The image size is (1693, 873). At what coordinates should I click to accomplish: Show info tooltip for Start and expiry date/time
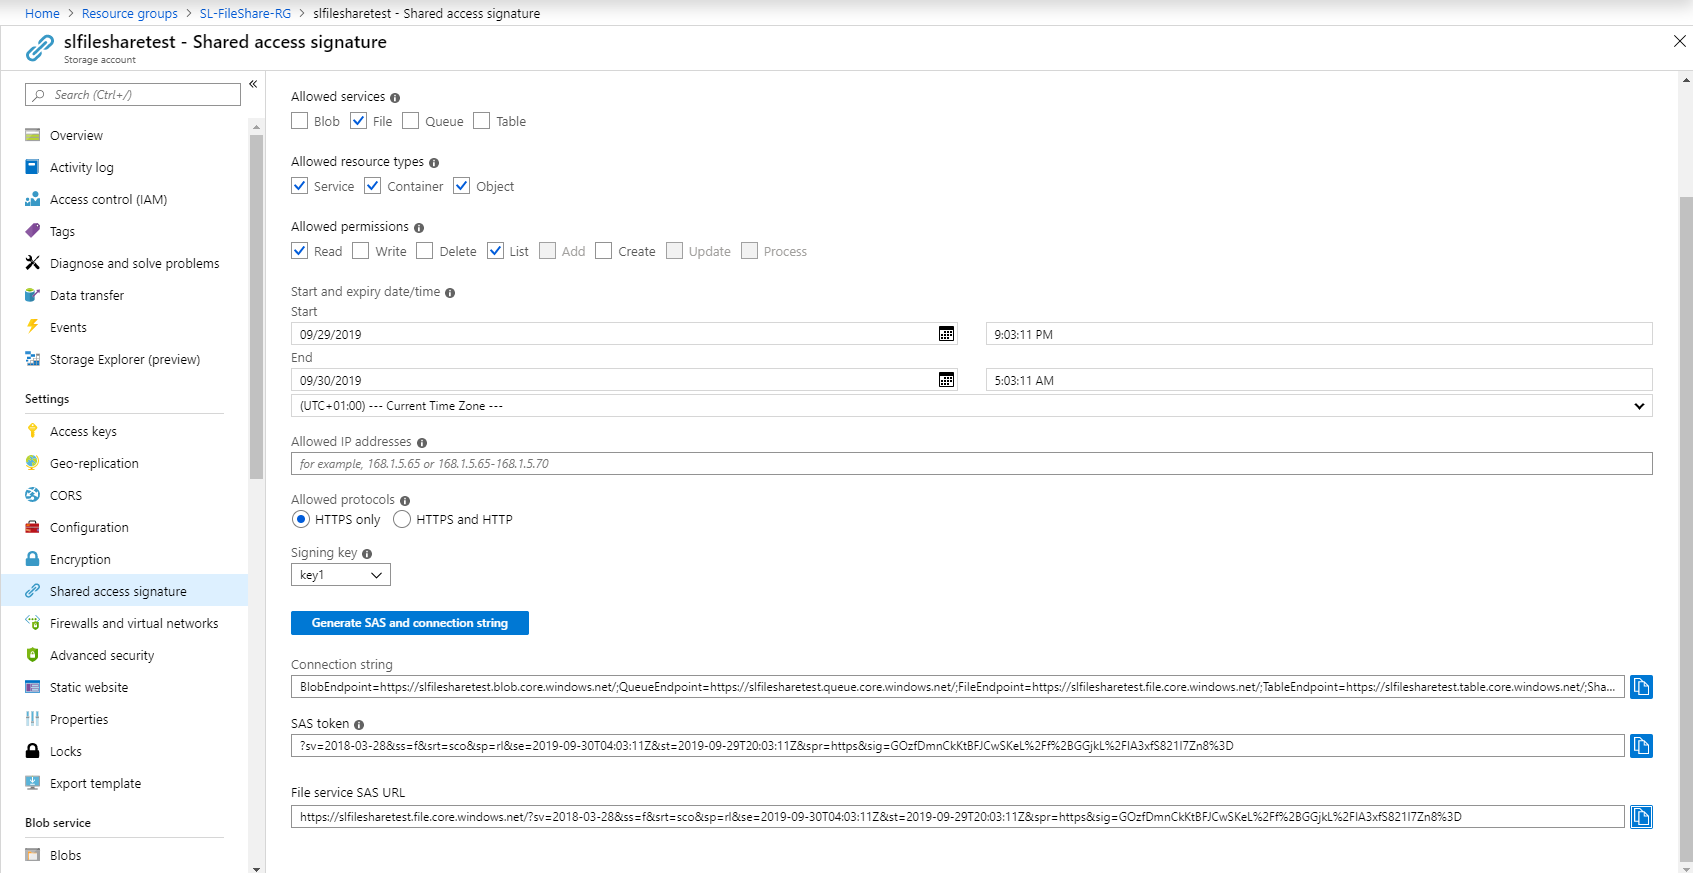[450, 293]
